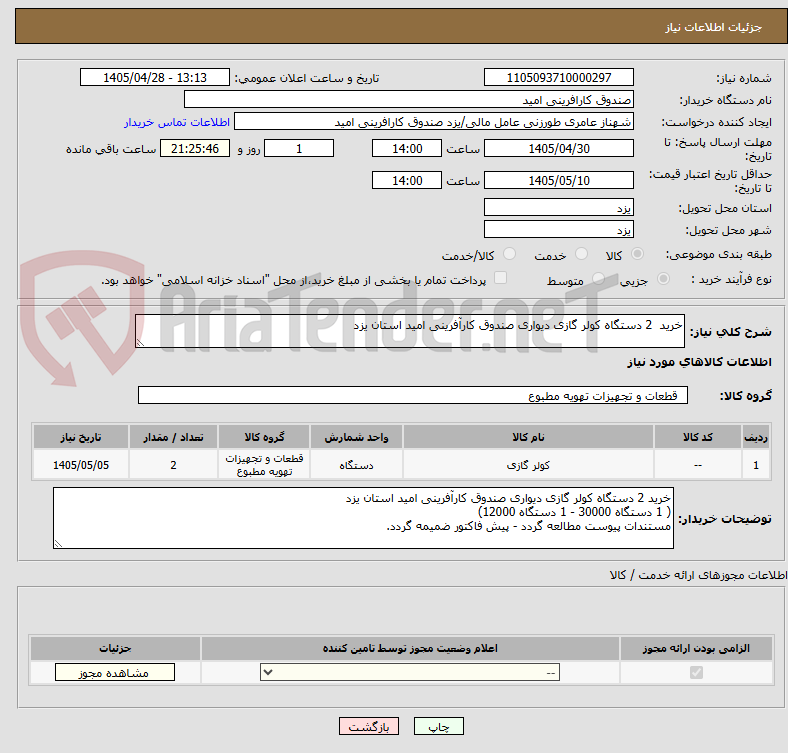Viewport: 788px width, 753px height.
Task: Click the دستگاه unit cell
Action: tap(356, 465)
